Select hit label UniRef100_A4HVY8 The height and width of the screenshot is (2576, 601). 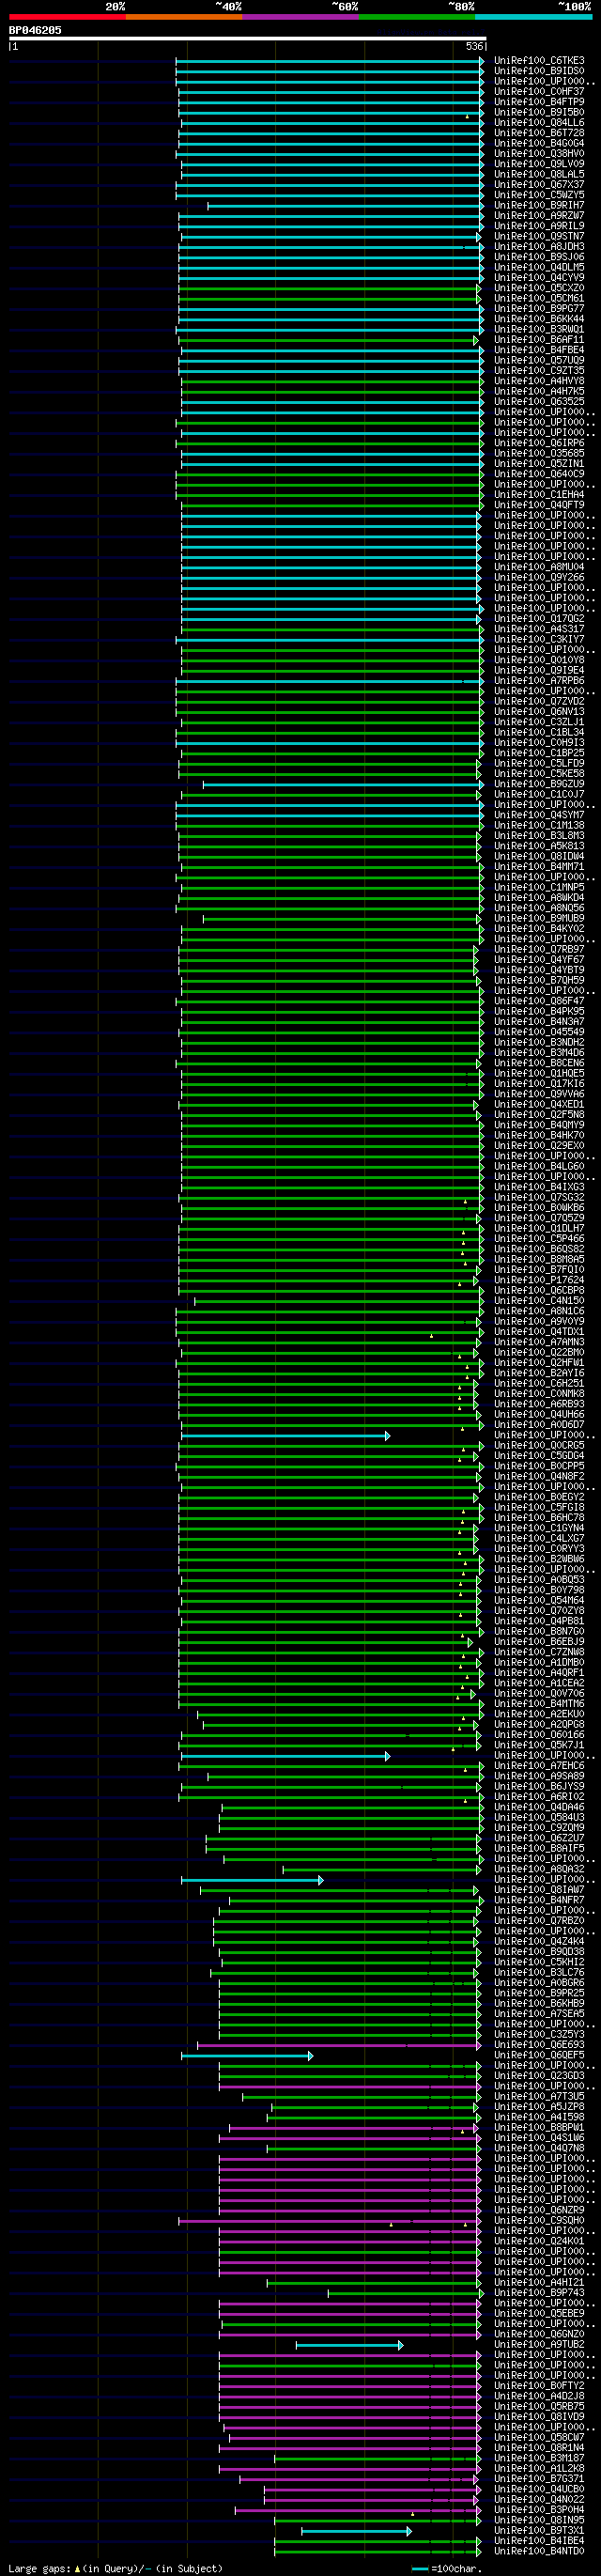[x=539, y=381]
